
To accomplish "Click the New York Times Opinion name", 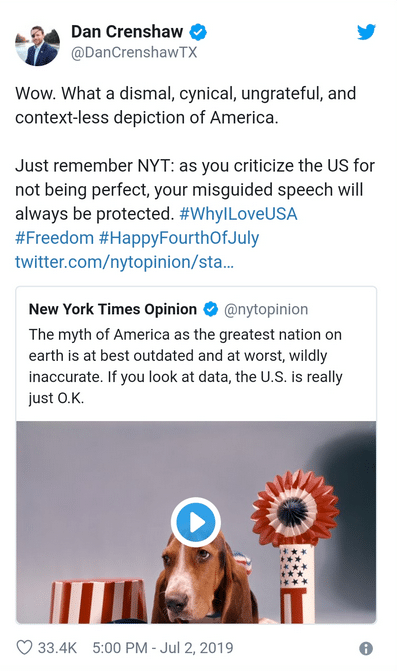I will (x=113, y=309).
